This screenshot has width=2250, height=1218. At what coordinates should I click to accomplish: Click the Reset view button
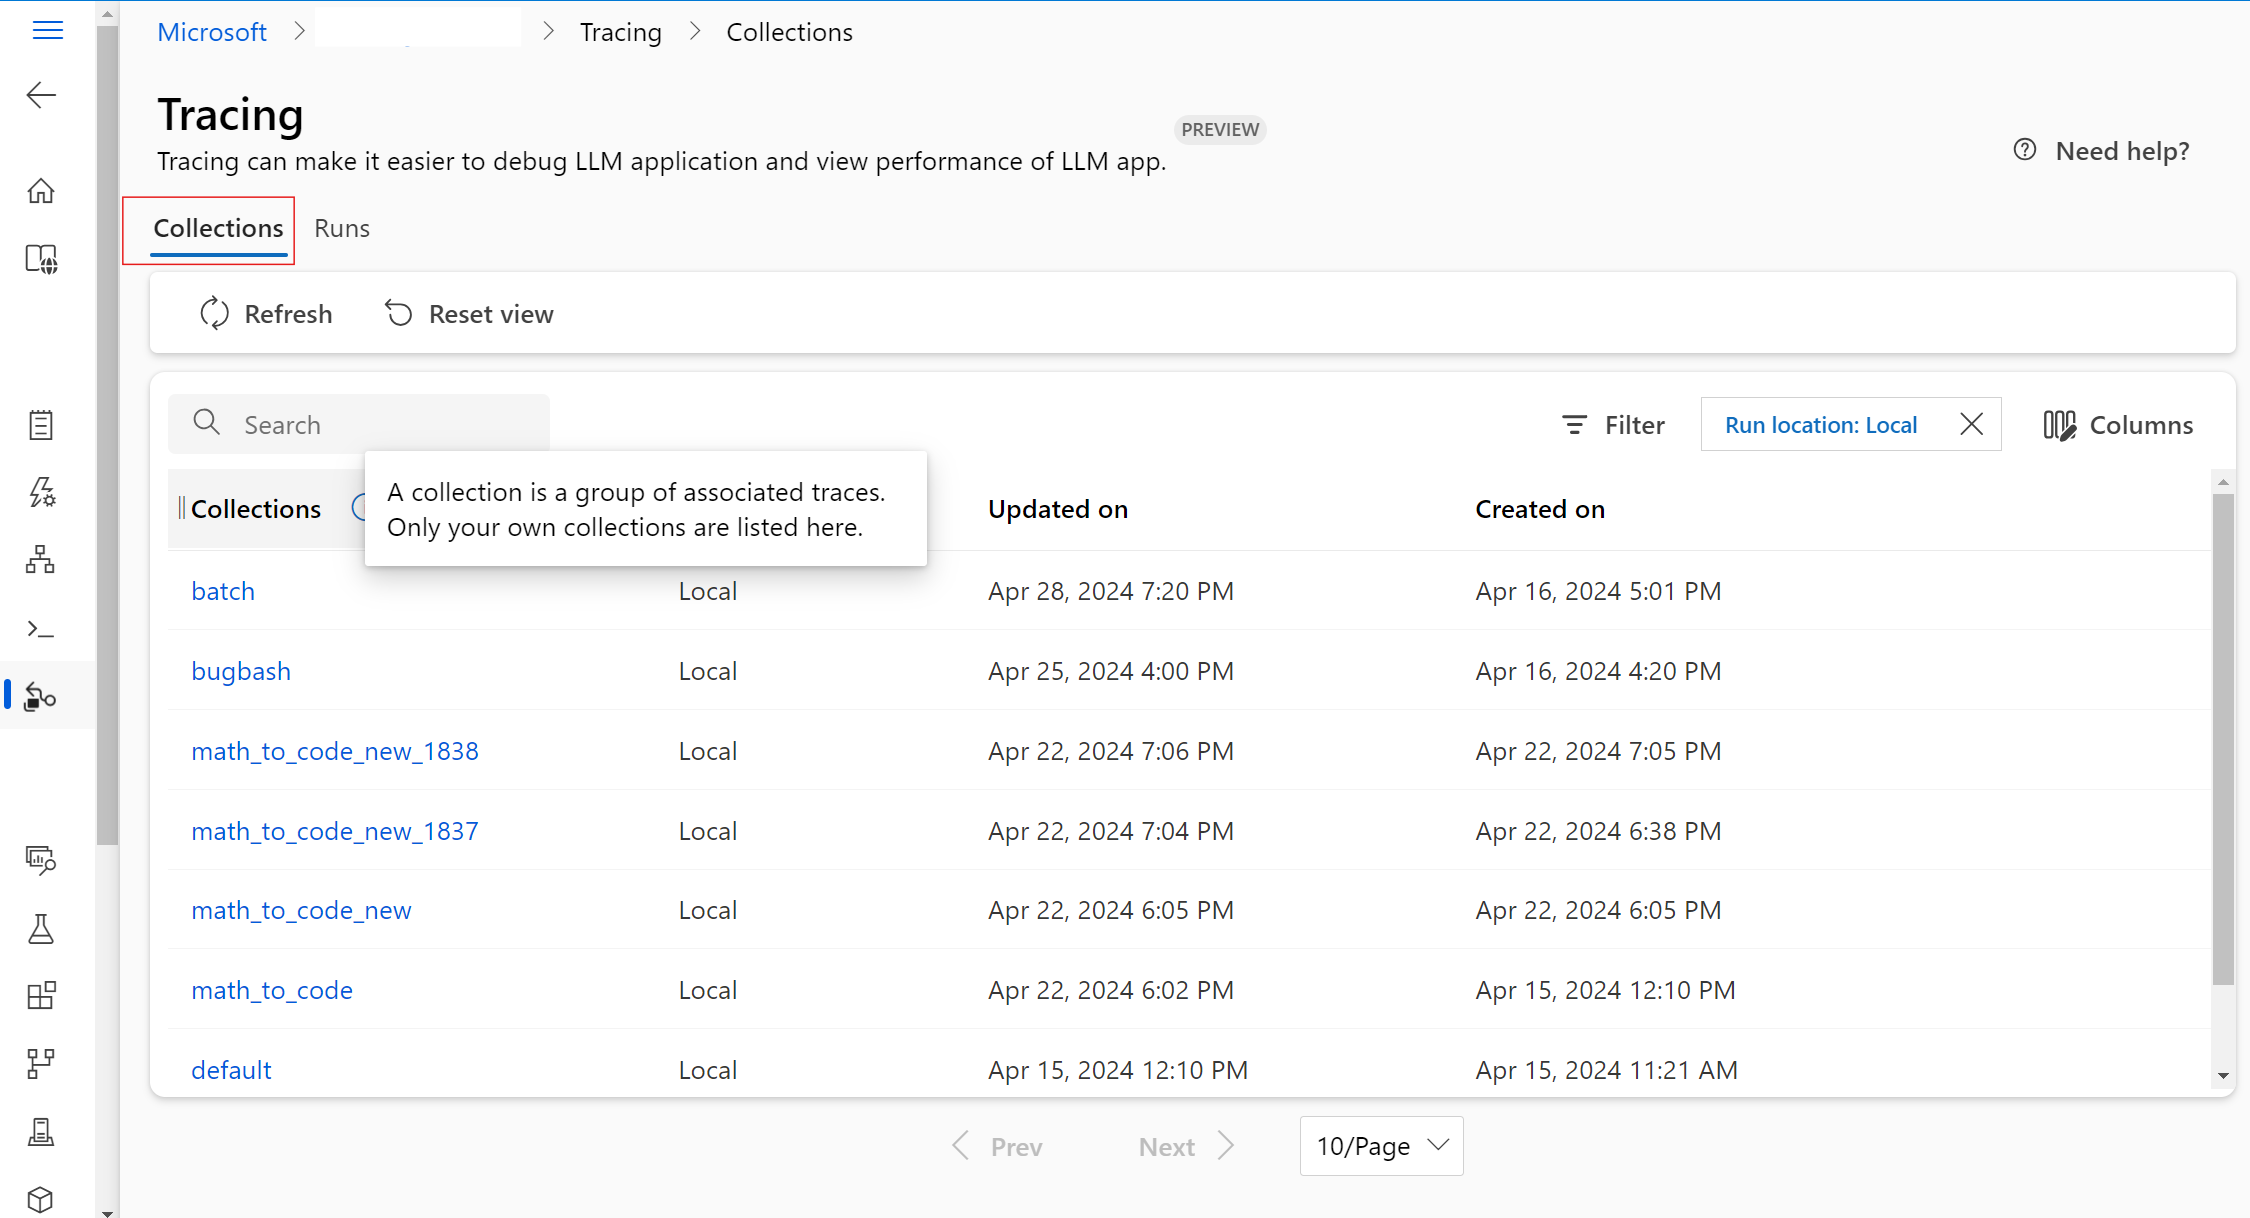click(x=469, y=314)
